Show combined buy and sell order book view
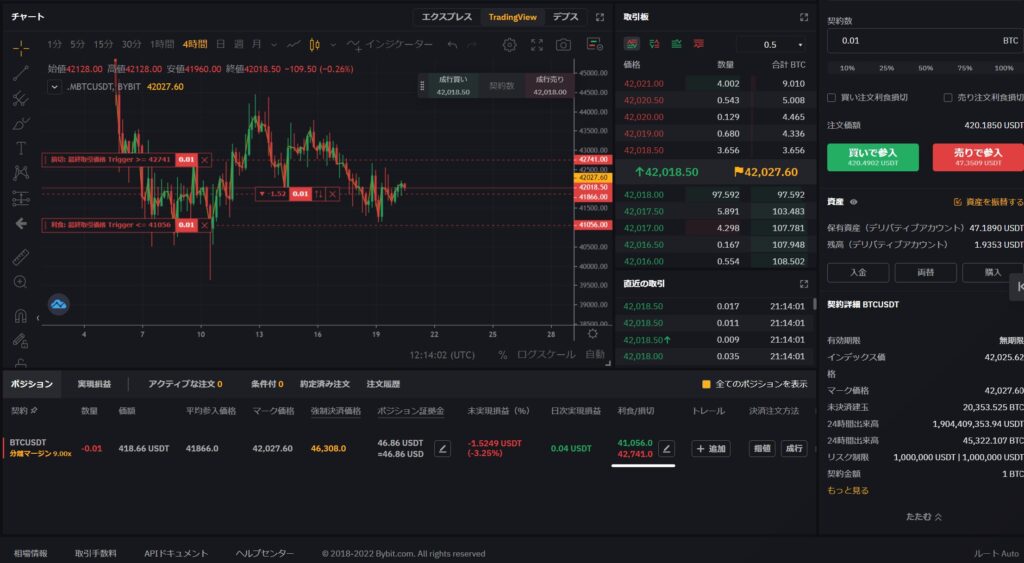This screenshot has height=563, width=1024. pos(632,44)
